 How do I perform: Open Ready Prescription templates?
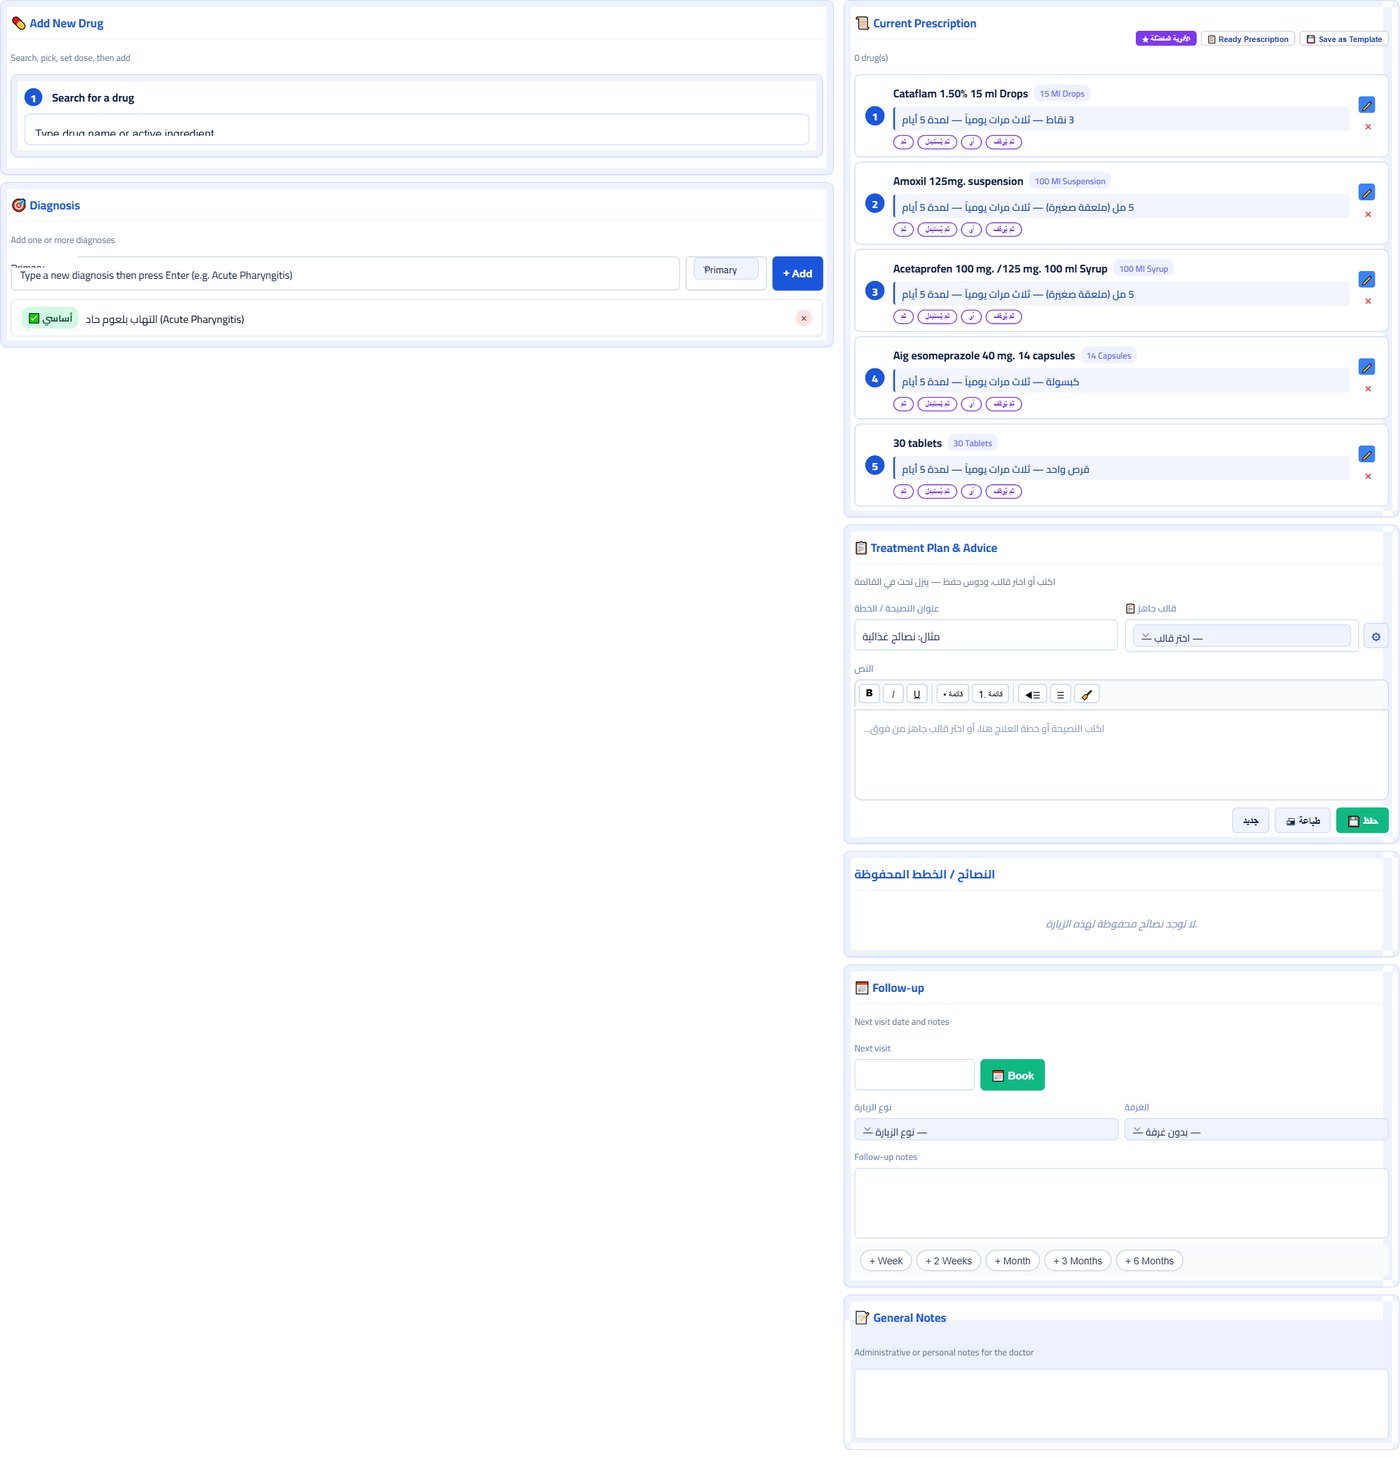coord(1248,39)
